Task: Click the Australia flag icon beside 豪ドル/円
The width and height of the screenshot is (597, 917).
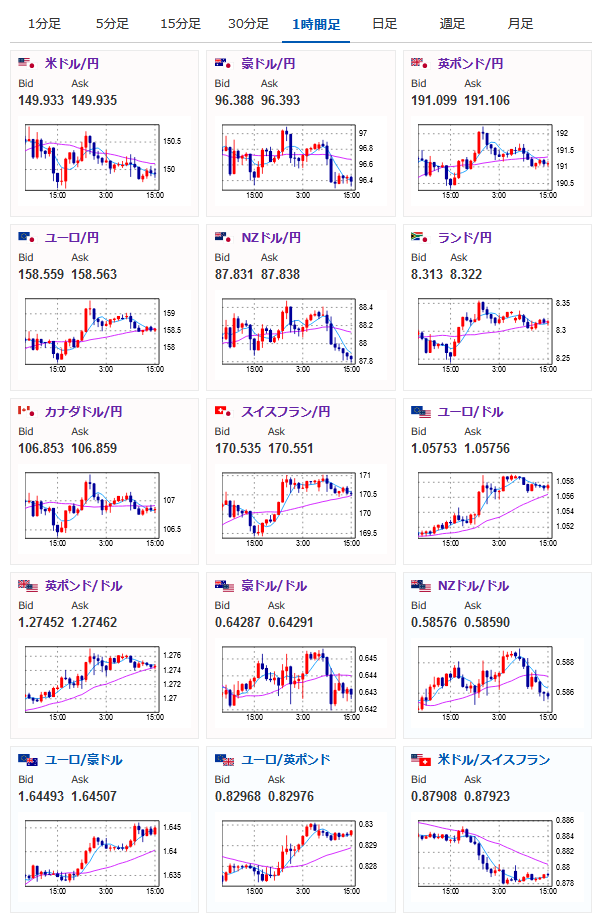Action: pyautogui.click(x=223, y=63)
